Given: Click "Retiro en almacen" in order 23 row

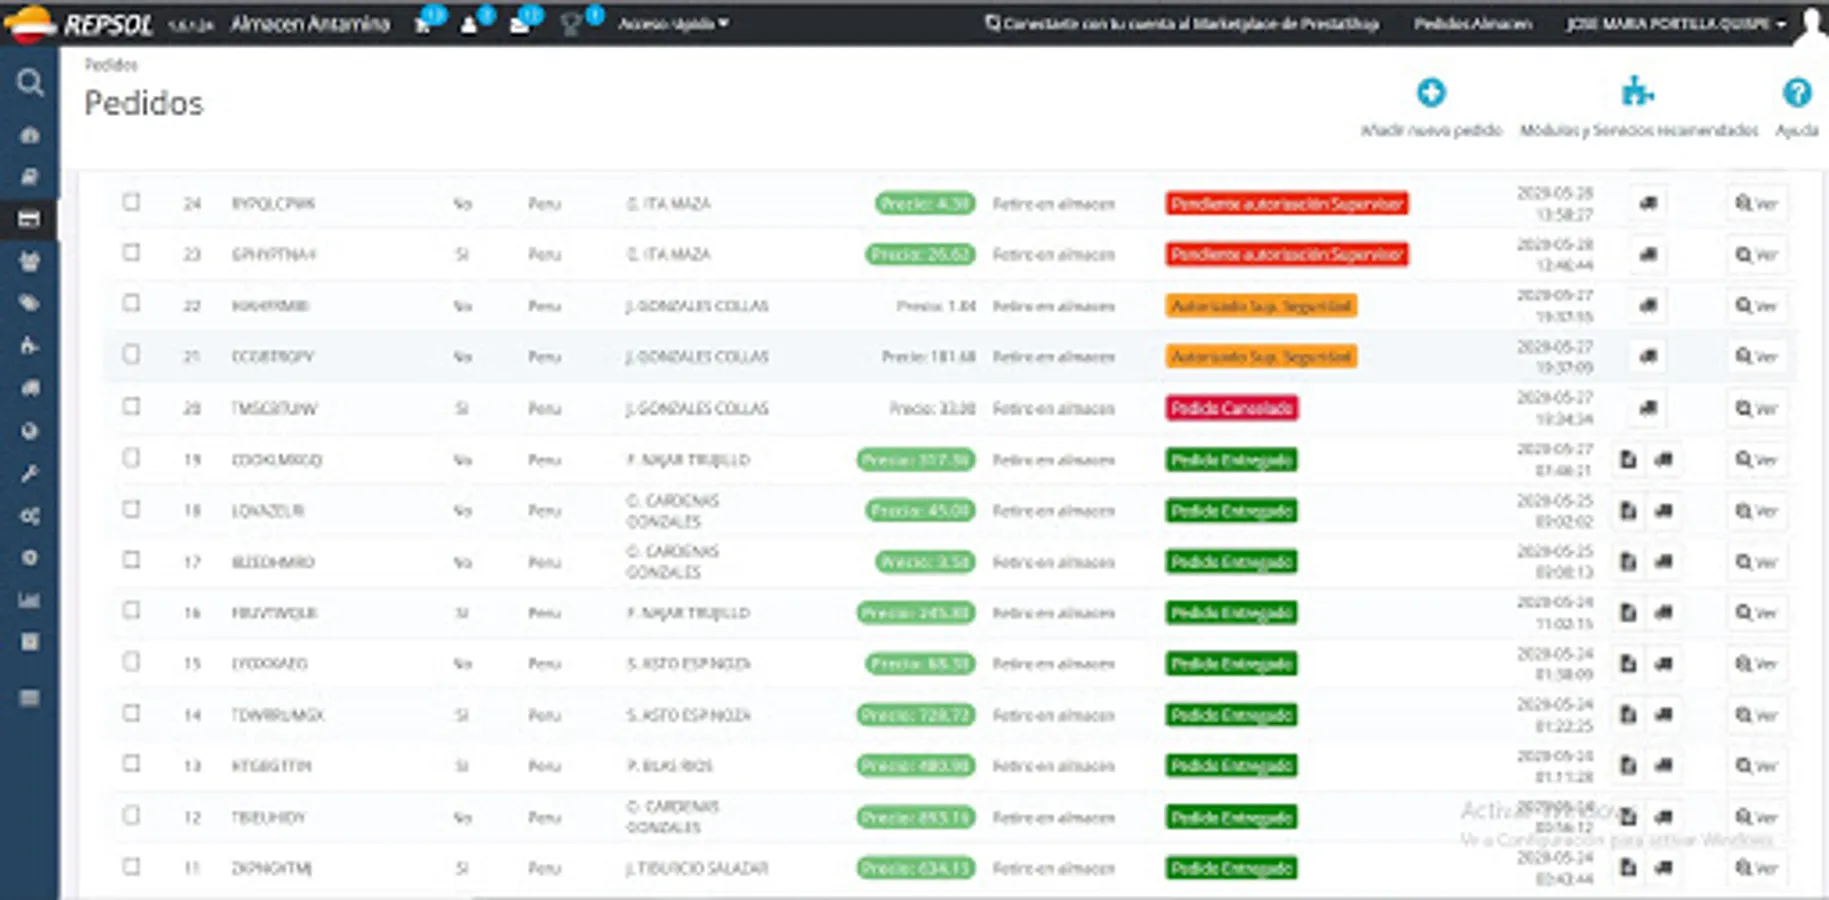Looking at the screenshot, I should click(x=1053, y=255).
